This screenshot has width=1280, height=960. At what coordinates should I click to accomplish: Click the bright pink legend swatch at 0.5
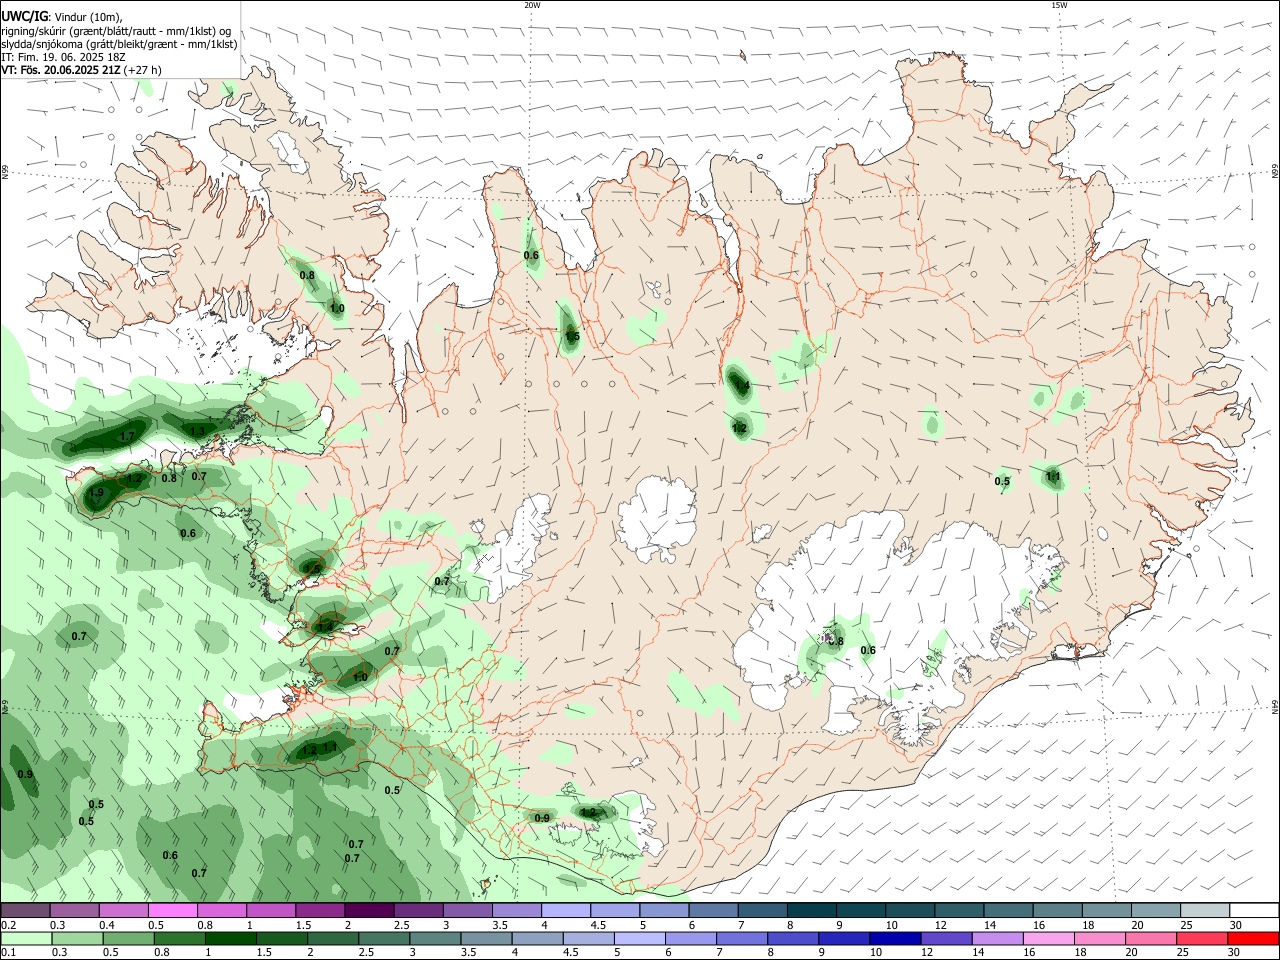click(172, 911)
